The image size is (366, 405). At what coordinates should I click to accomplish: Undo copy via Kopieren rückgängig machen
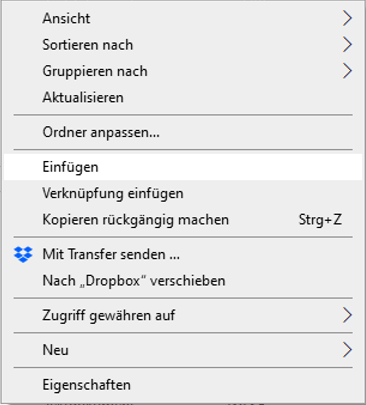pos(183,220)
